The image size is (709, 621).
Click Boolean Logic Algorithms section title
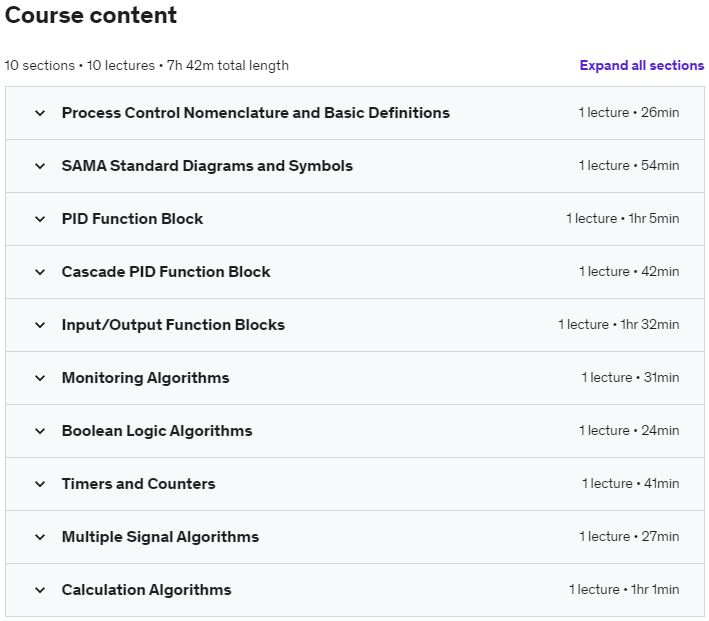tap(157, 431)
